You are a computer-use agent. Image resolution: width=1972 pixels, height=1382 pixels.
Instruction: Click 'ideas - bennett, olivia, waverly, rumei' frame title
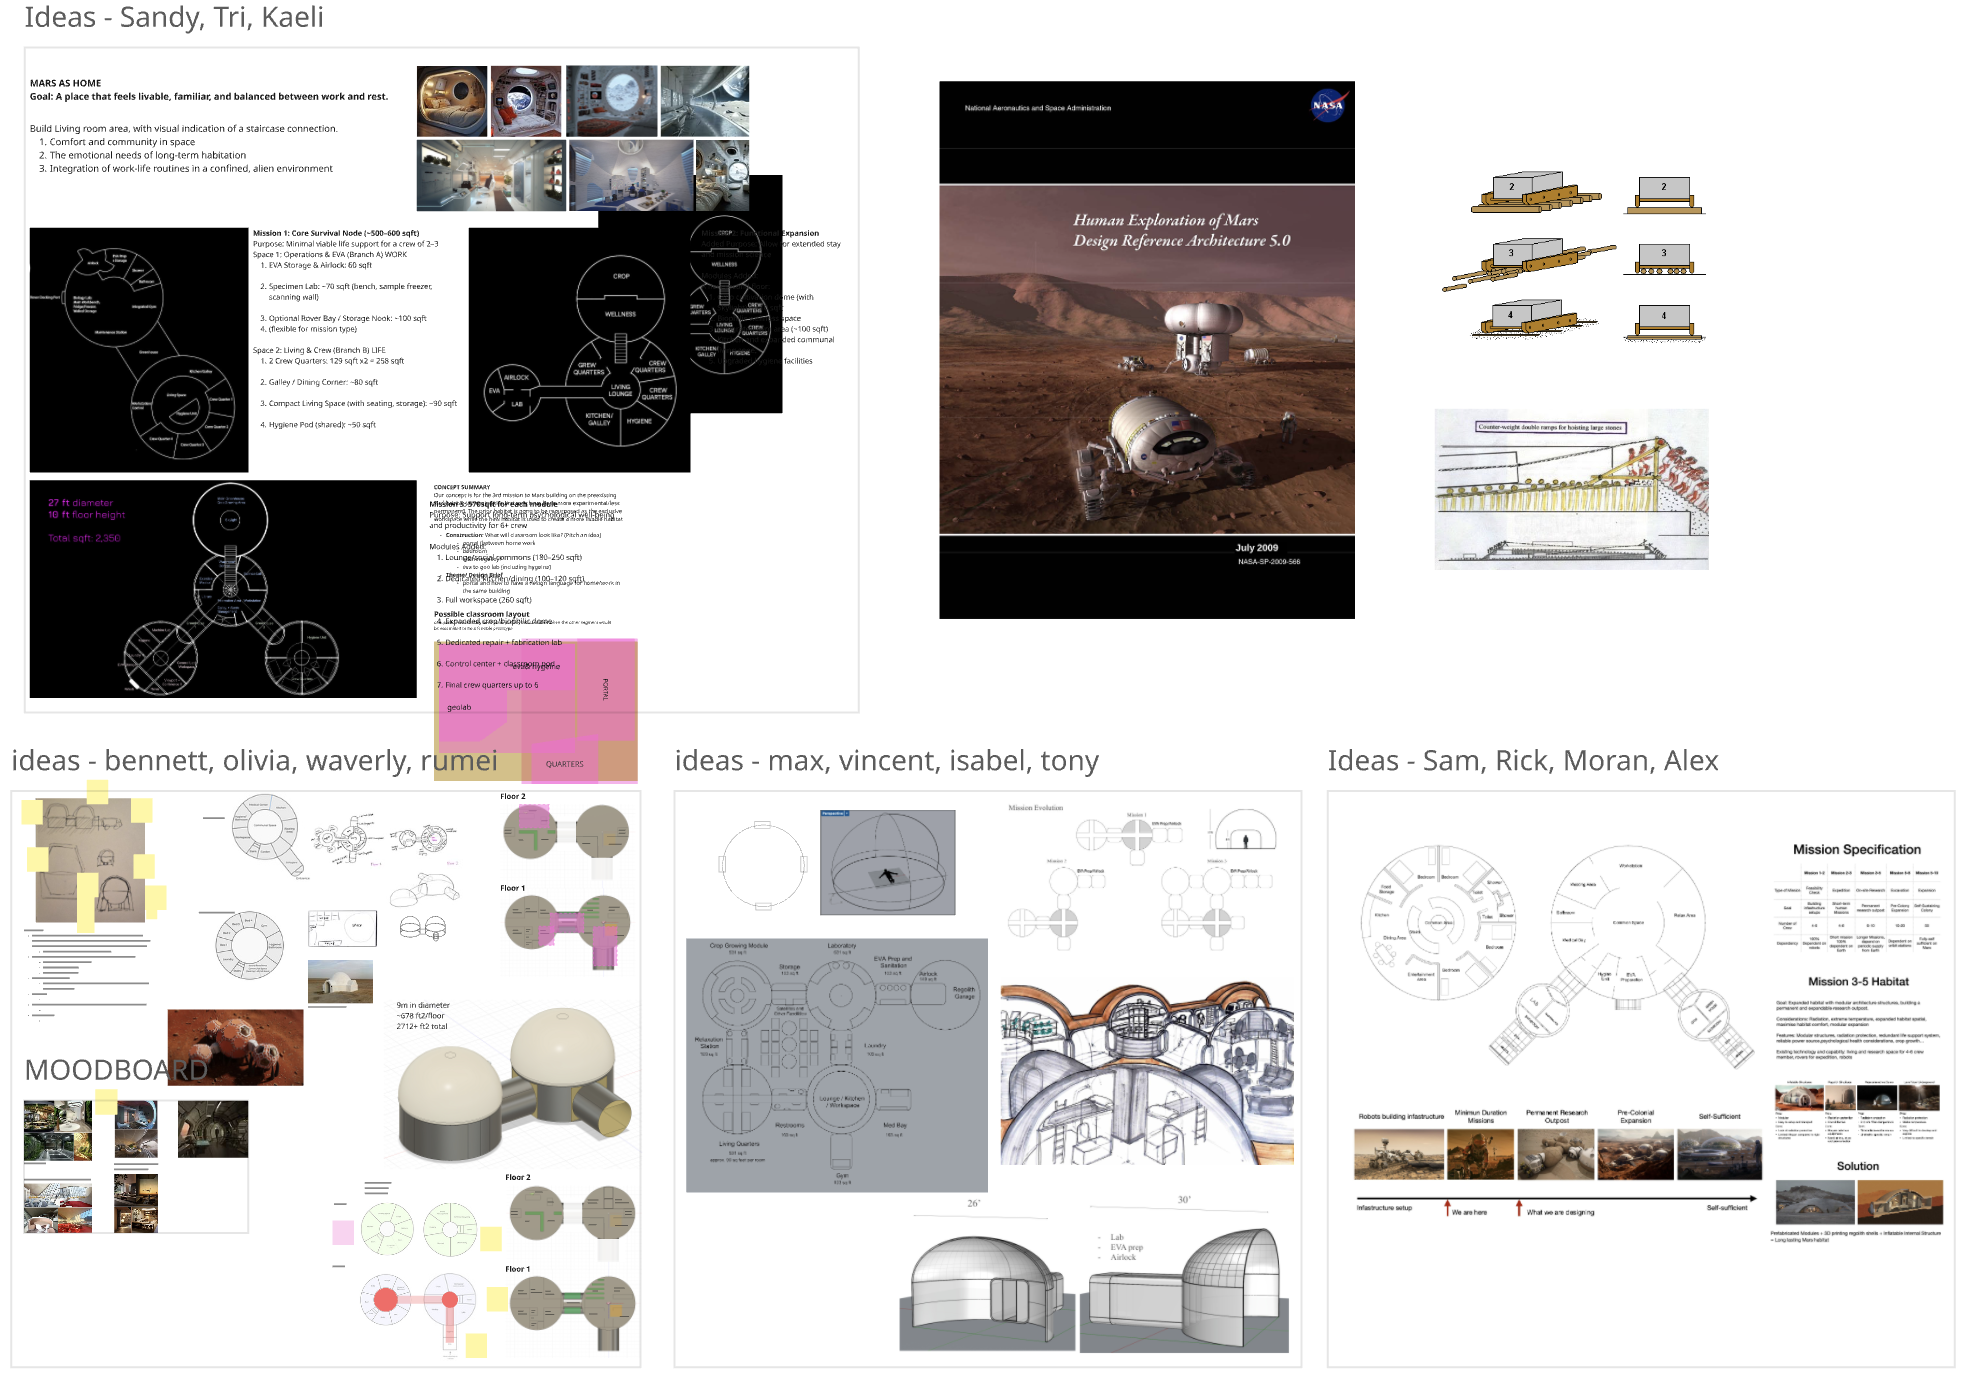254,761
